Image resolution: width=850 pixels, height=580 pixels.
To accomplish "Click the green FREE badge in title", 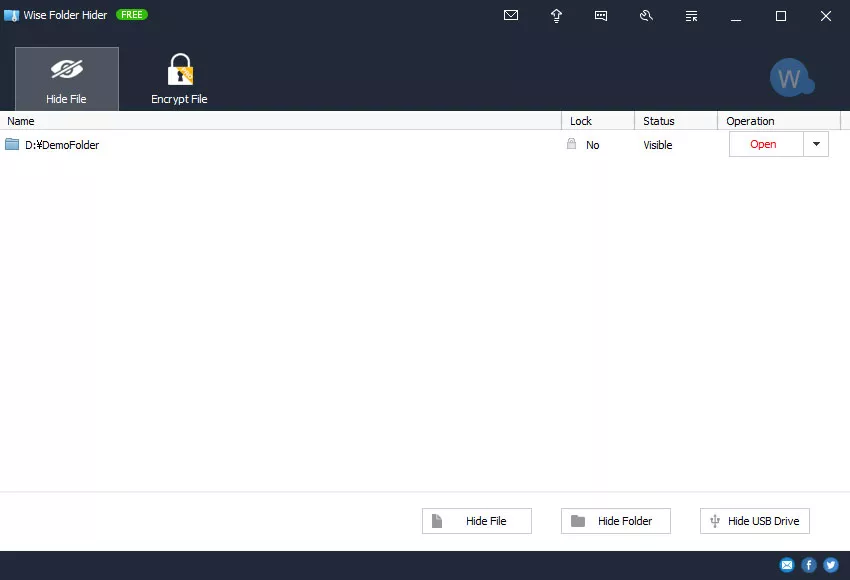I will [132, 15].
